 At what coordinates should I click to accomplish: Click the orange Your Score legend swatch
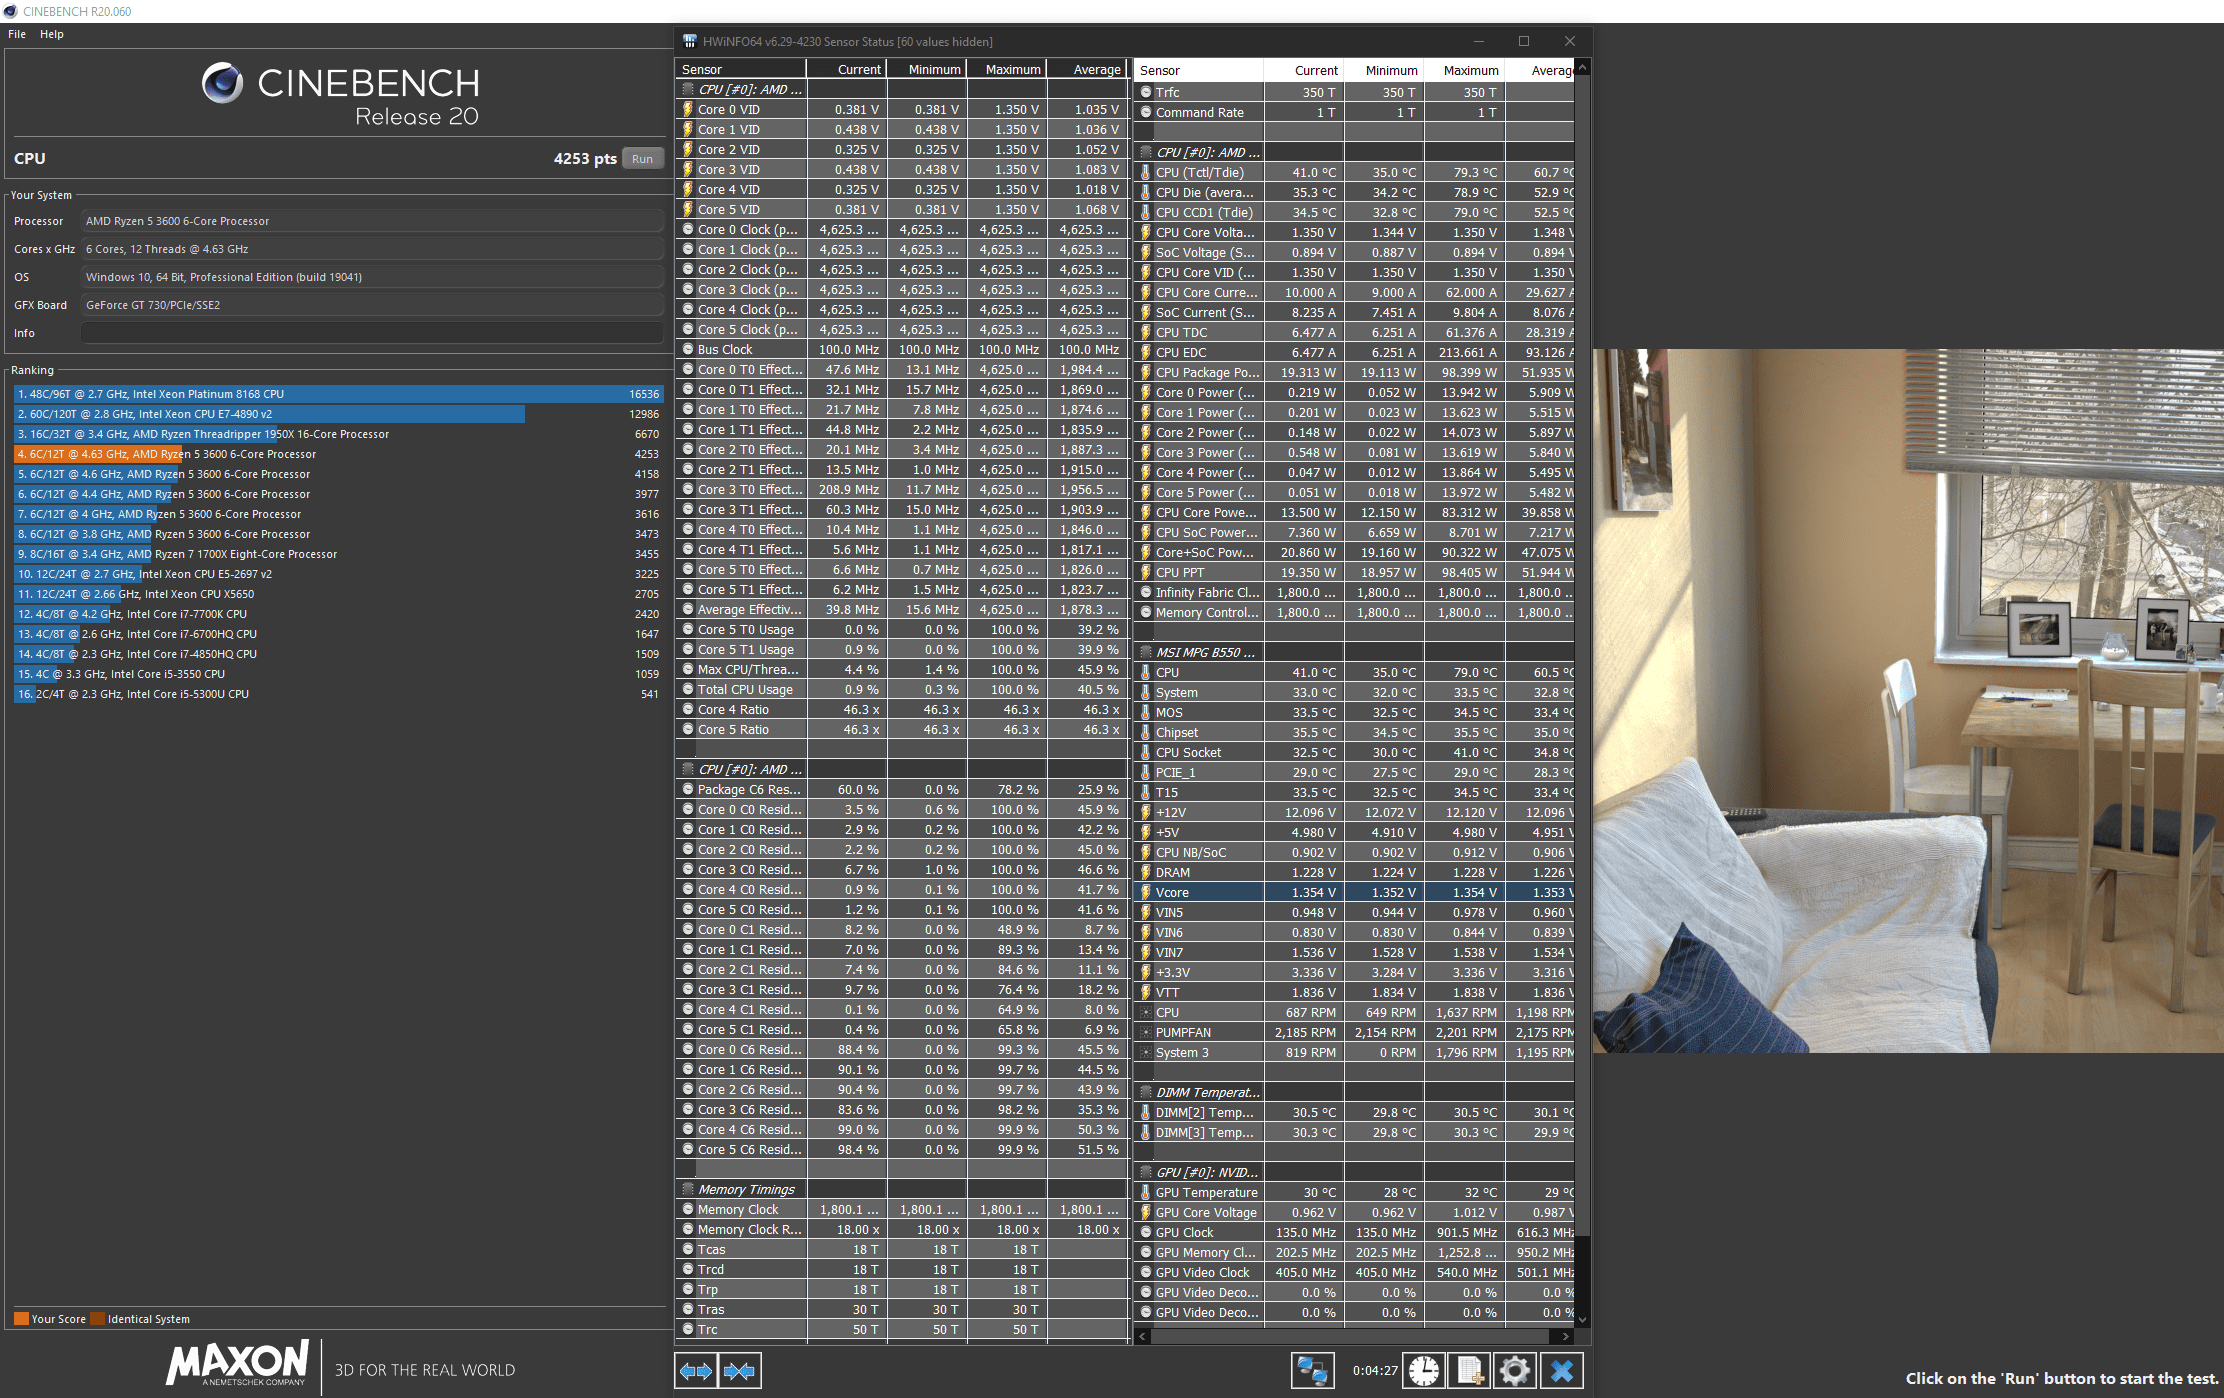click(21, 1319)
